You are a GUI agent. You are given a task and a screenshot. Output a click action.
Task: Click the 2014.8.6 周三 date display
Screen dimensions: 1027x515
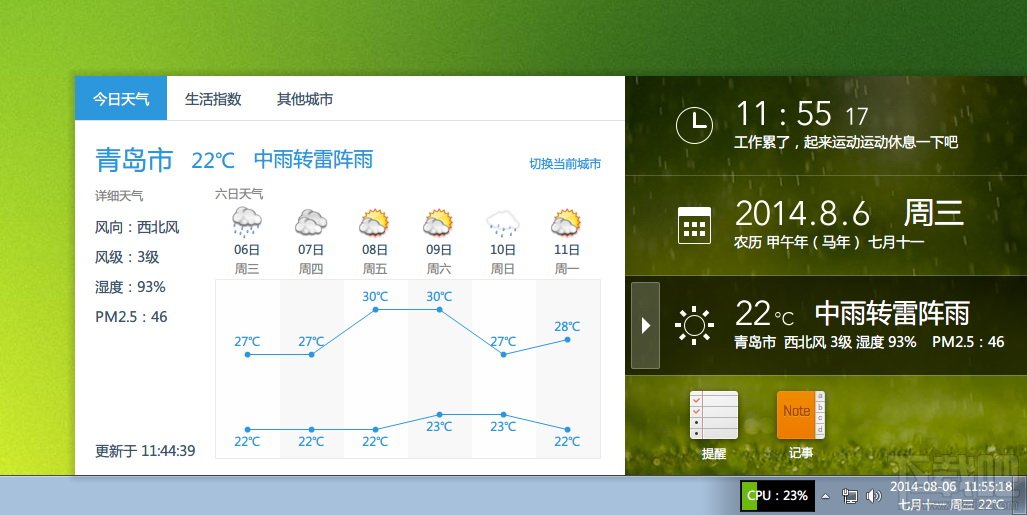pos(850,213)
